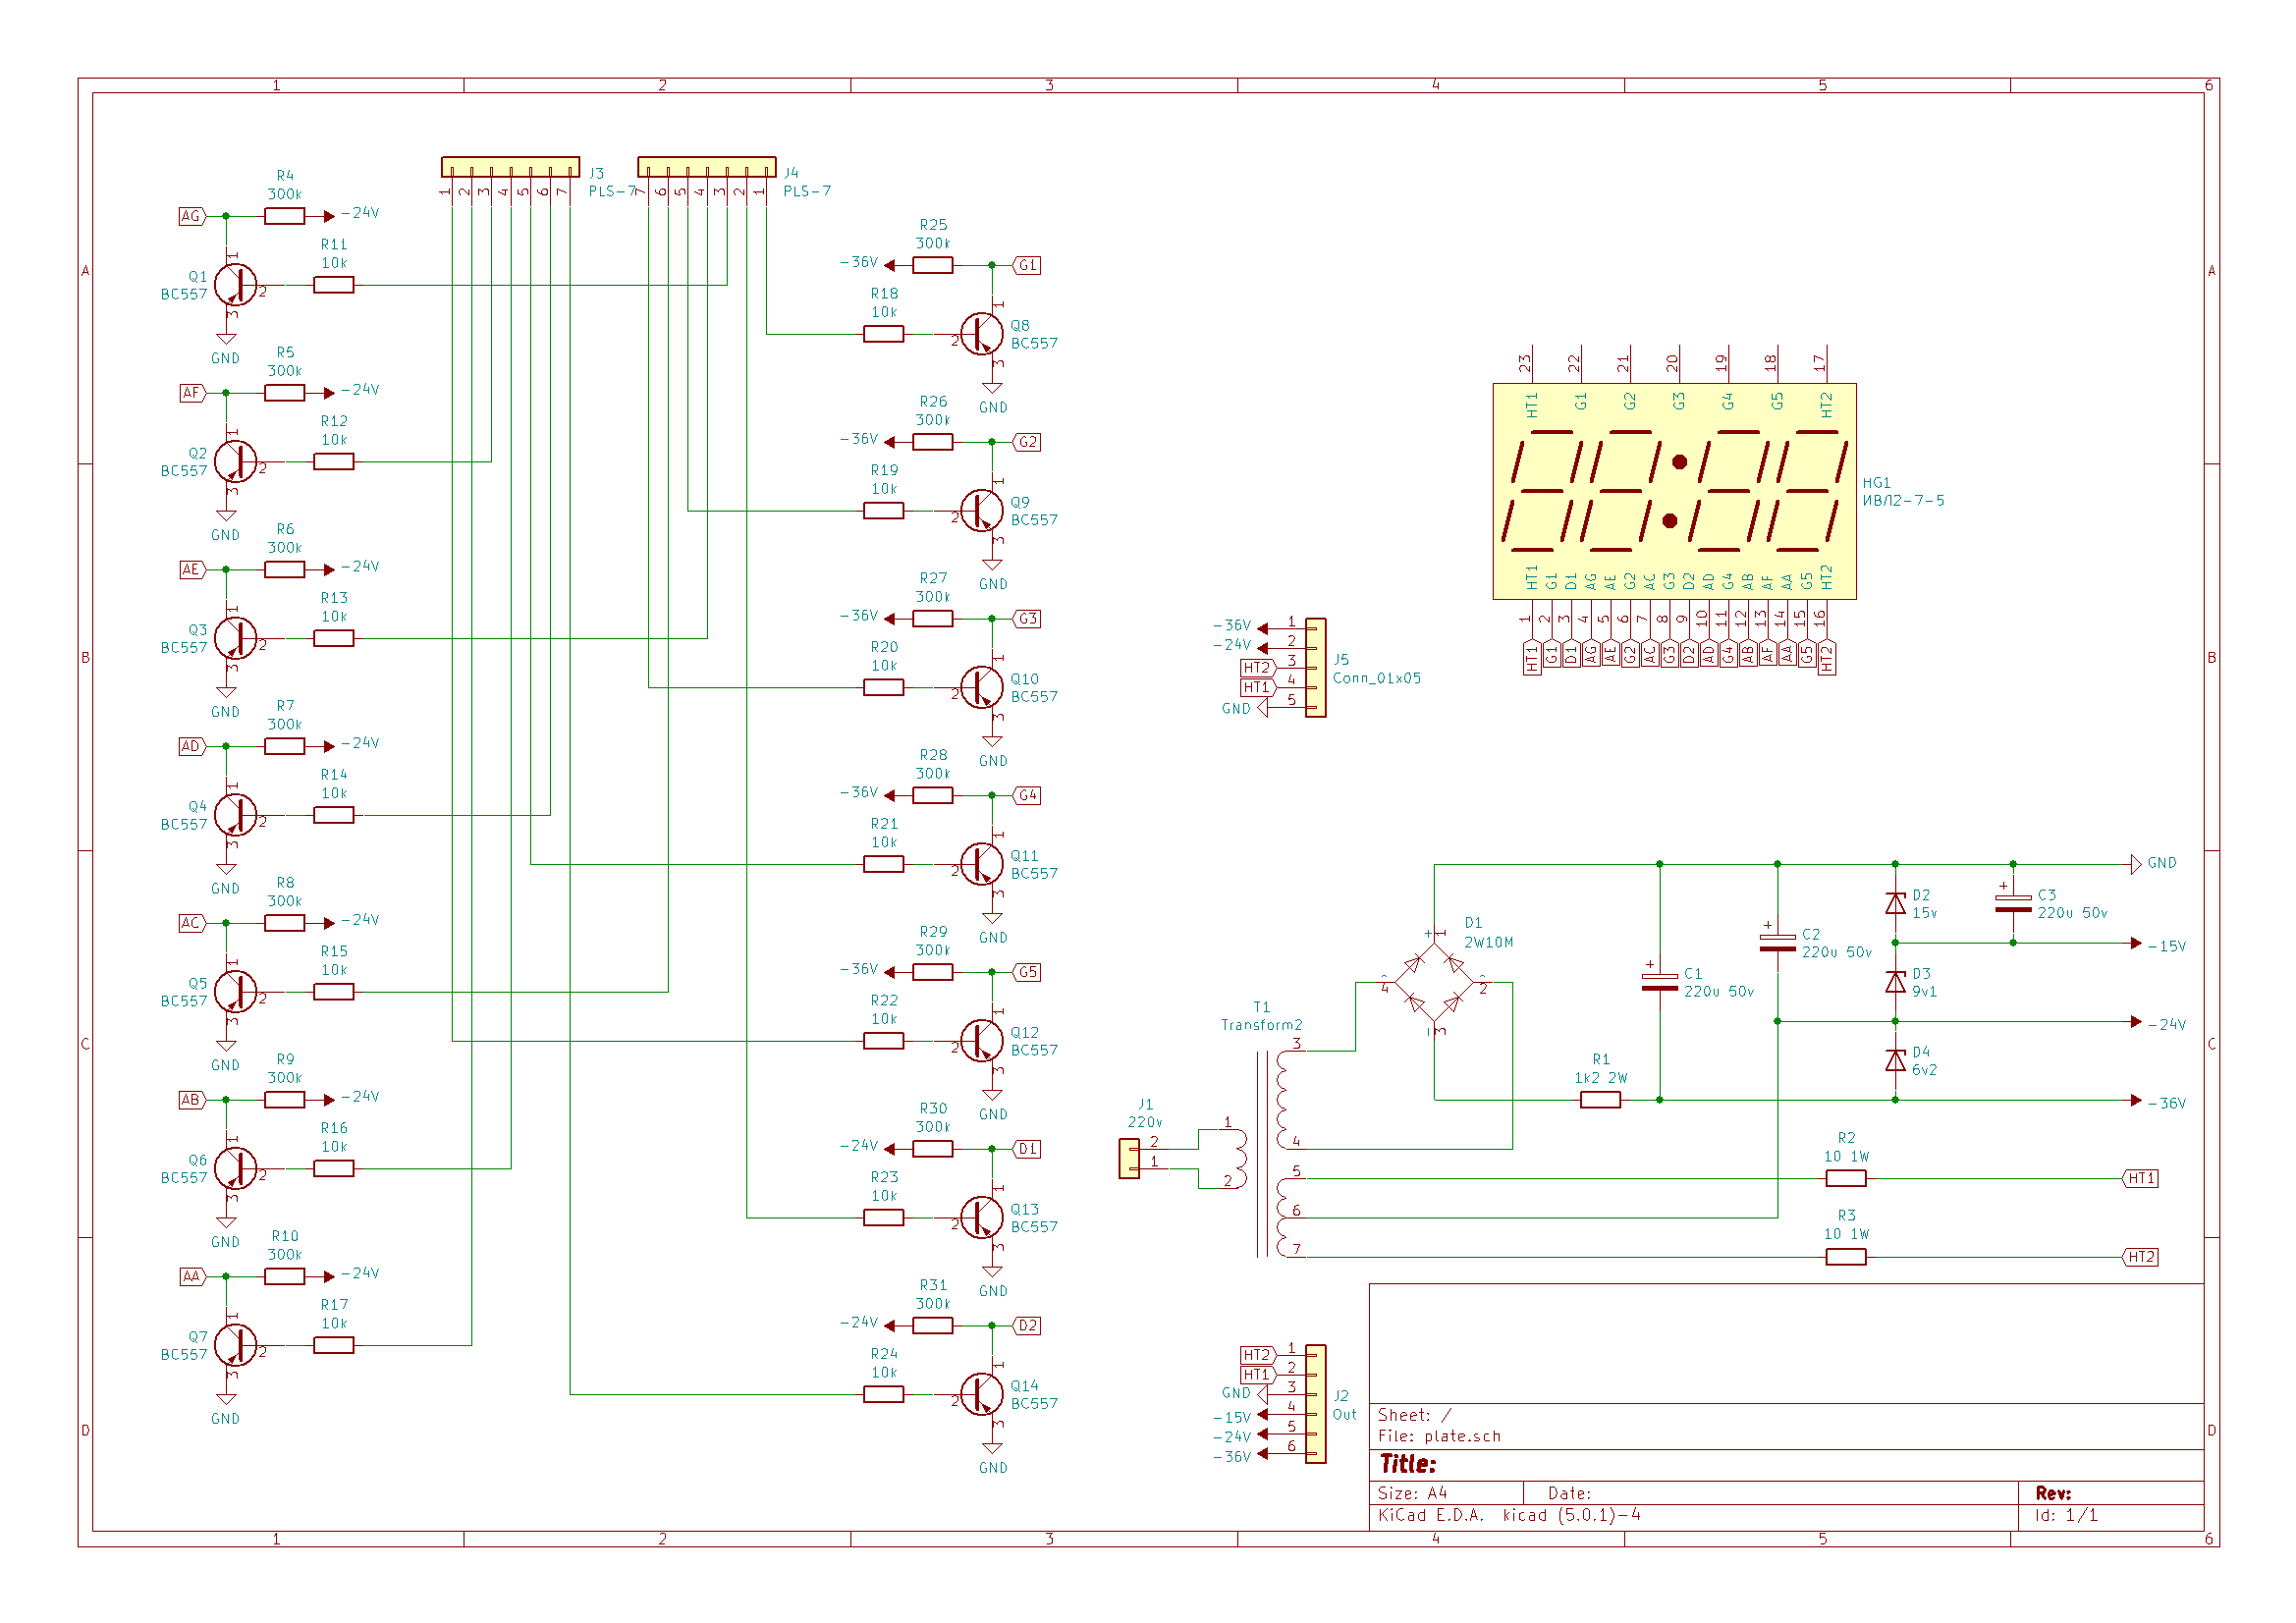Select connector J3 PLS-7 body
The height and width of the screenshot is (1623, 2296).
(x=511, y=167)
